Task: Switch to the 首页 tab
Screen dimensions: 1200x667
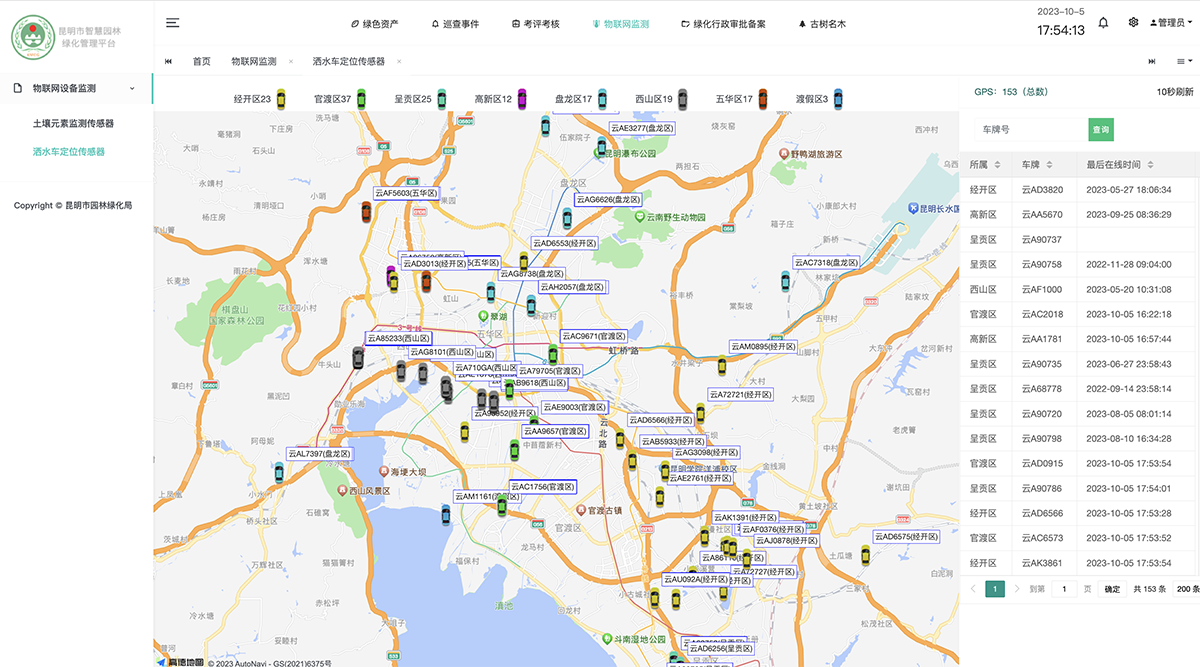Action: [x=202, y=62]
